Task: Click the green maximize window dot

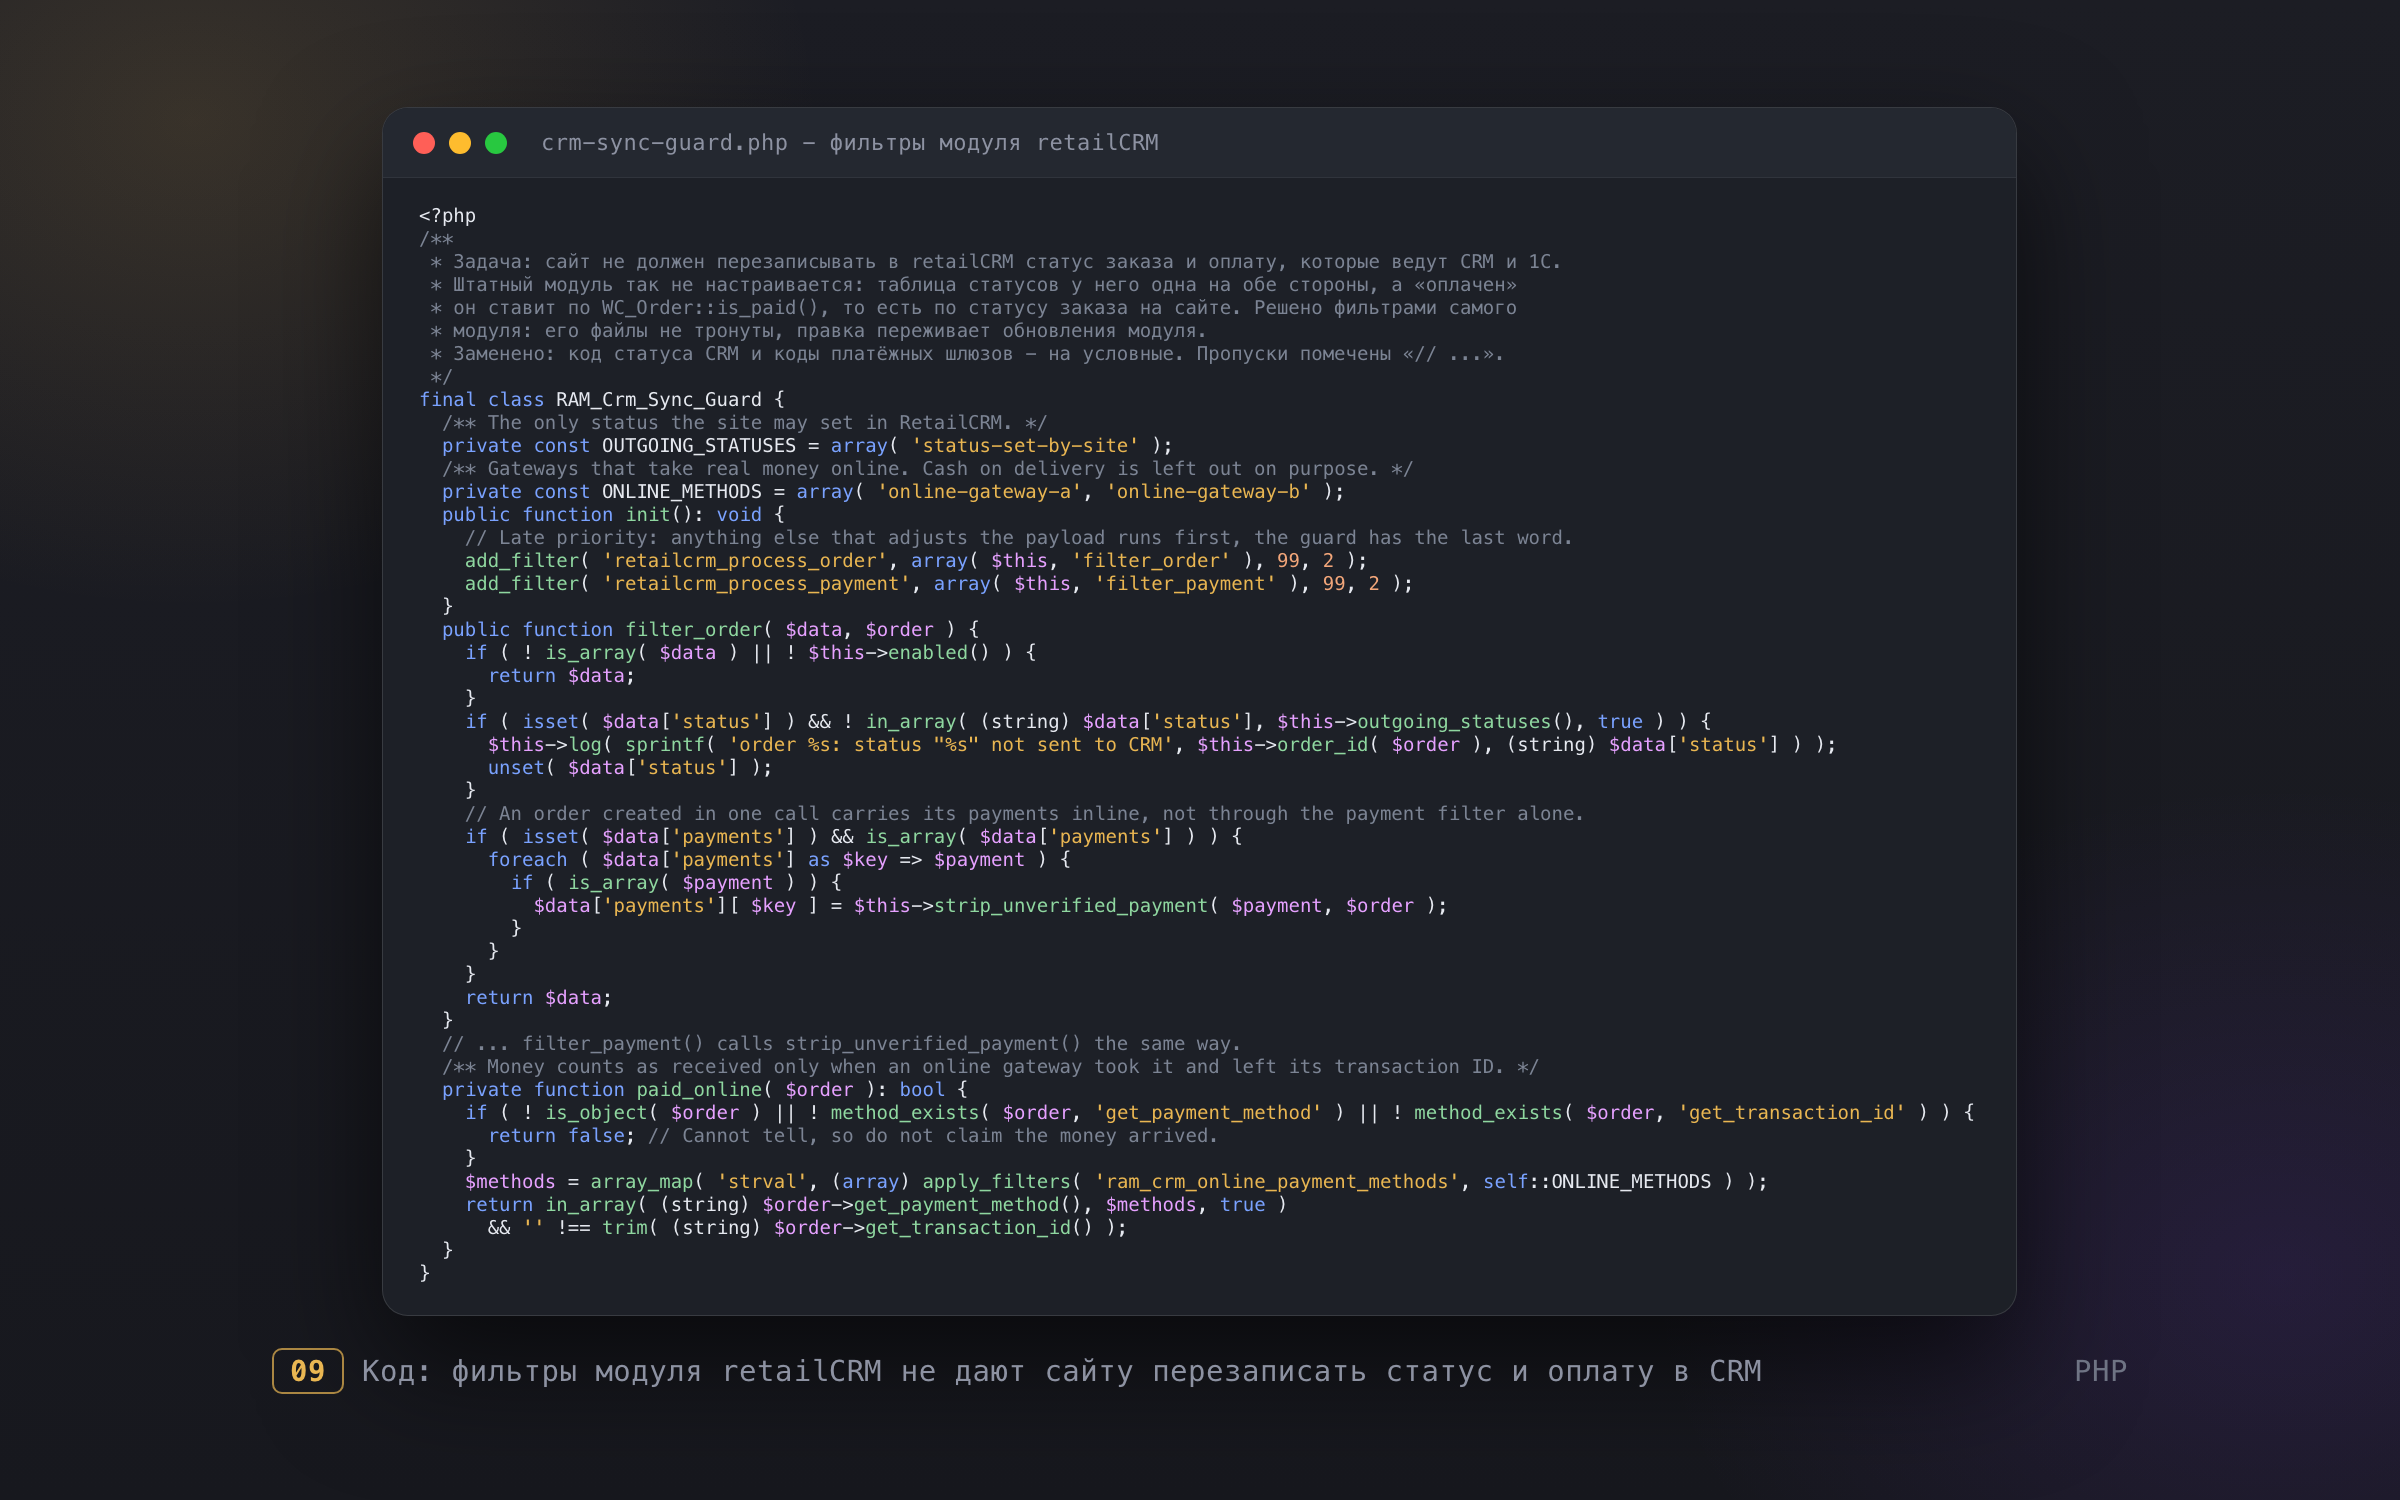Action: 496,143
